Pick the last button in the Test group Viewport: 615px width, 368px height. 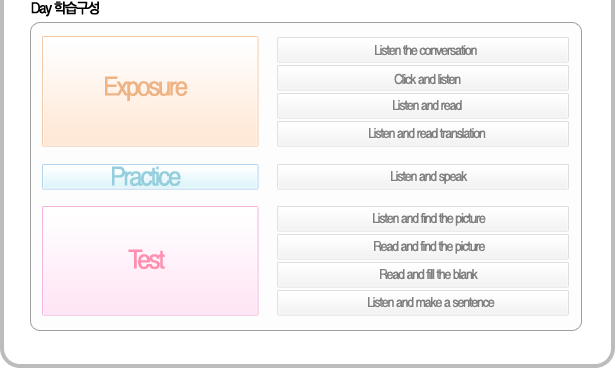pos(423,303)
